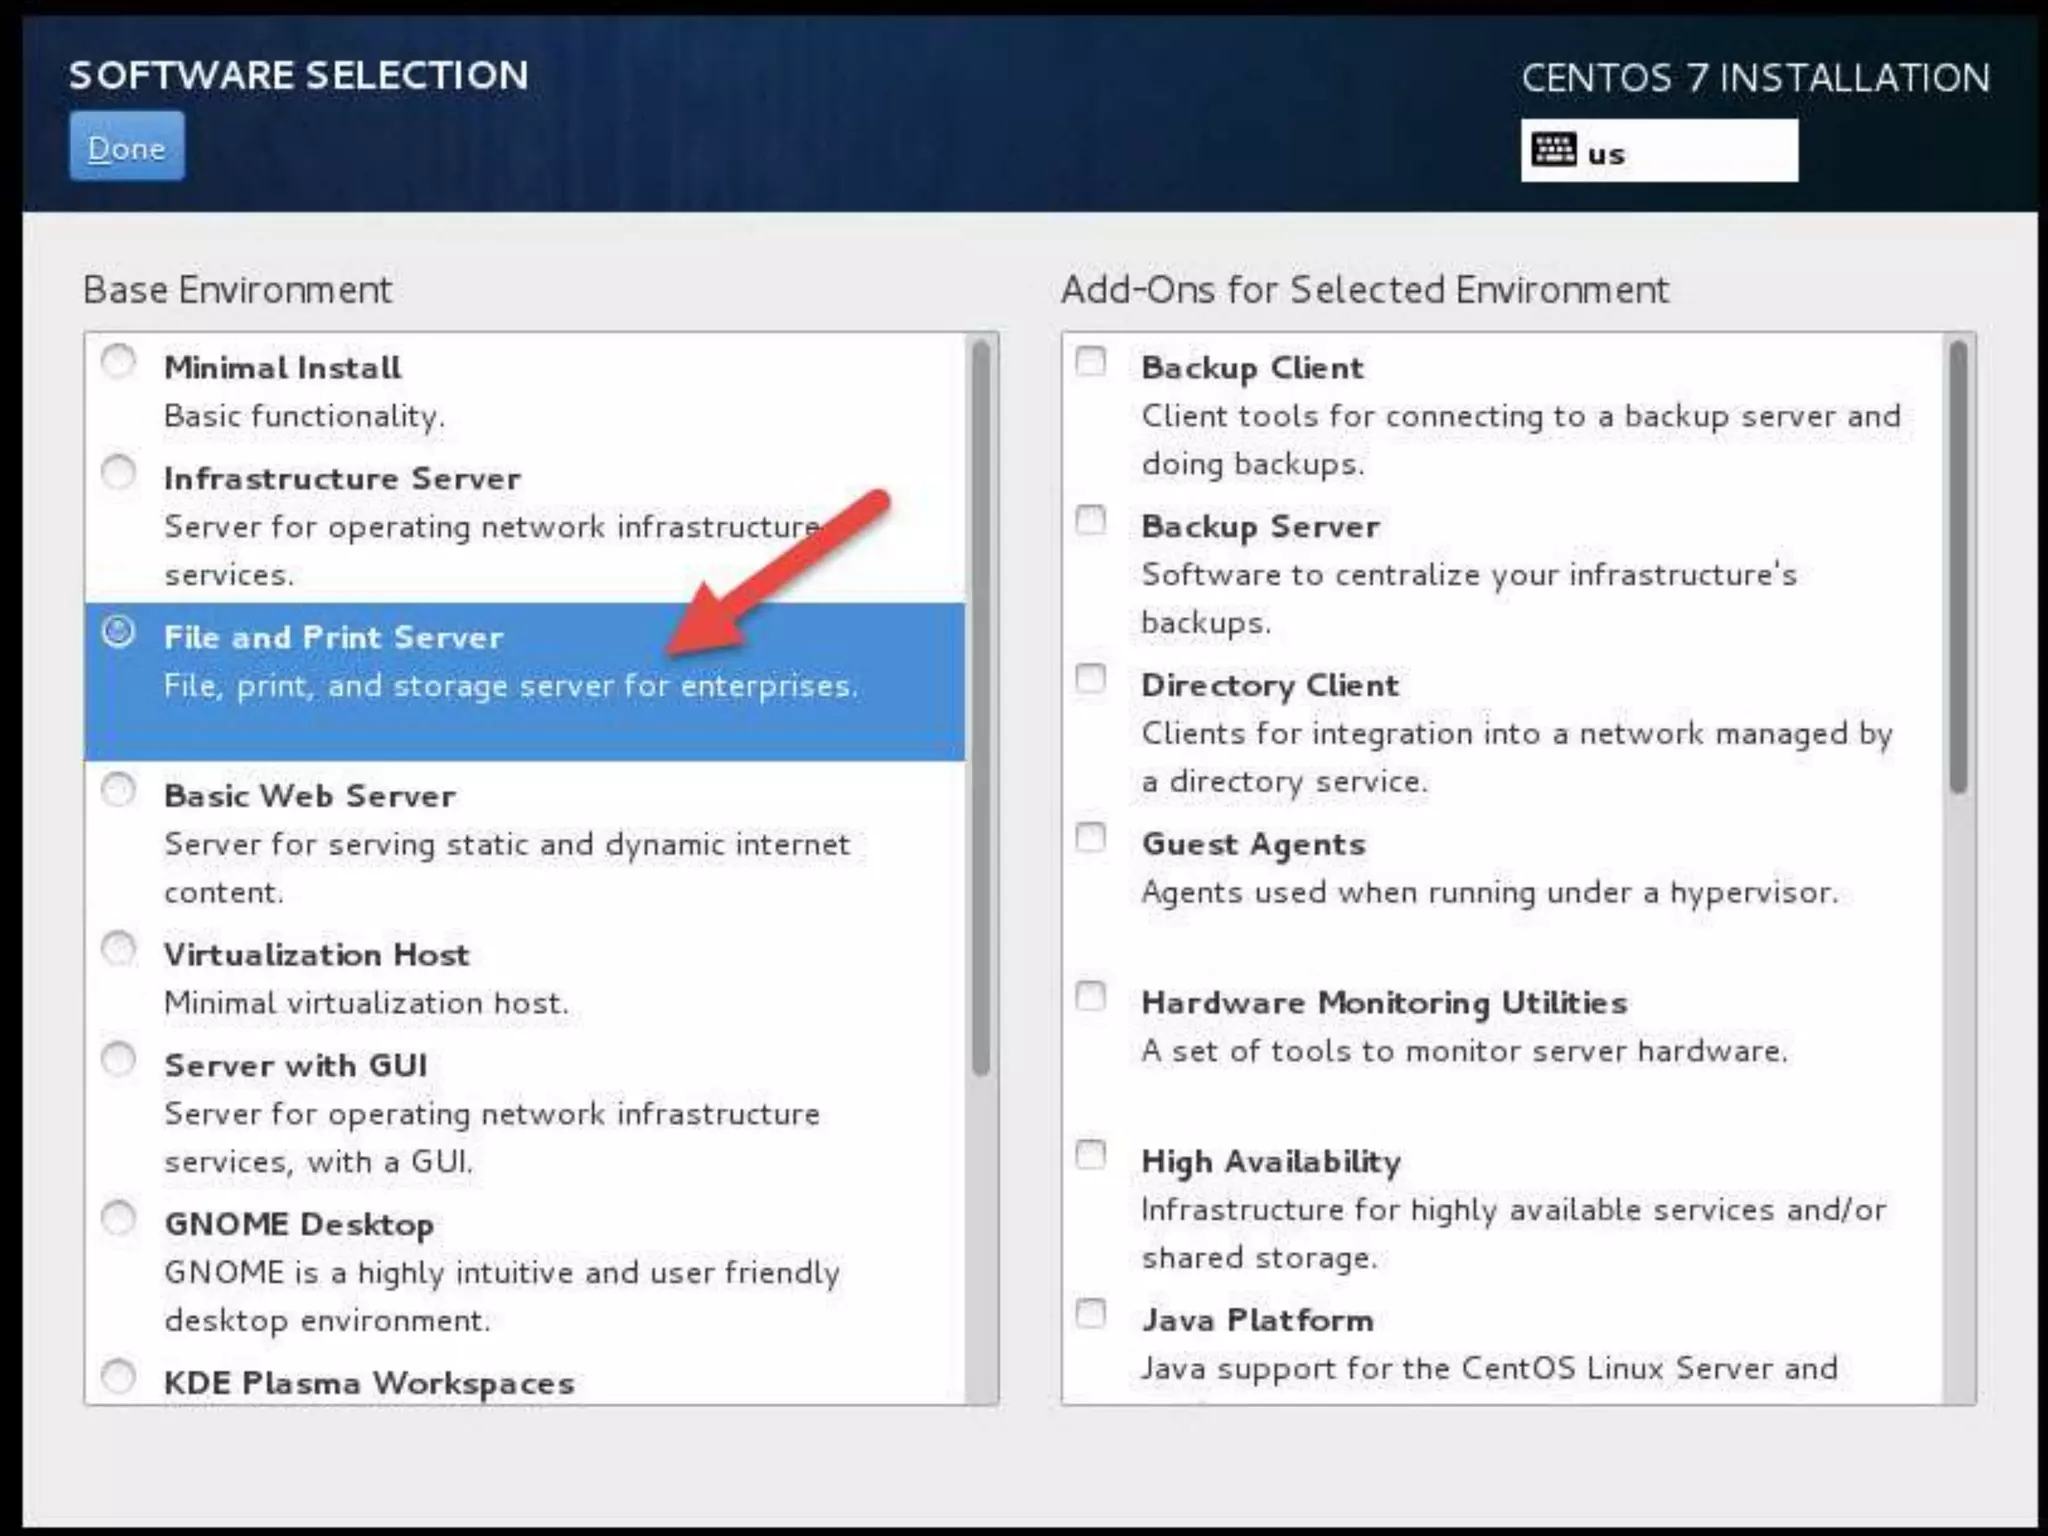Image resolution: width=2048 pixels, height=1536 pixels.
Task: Click the Done button
Action: coord(126,147)
